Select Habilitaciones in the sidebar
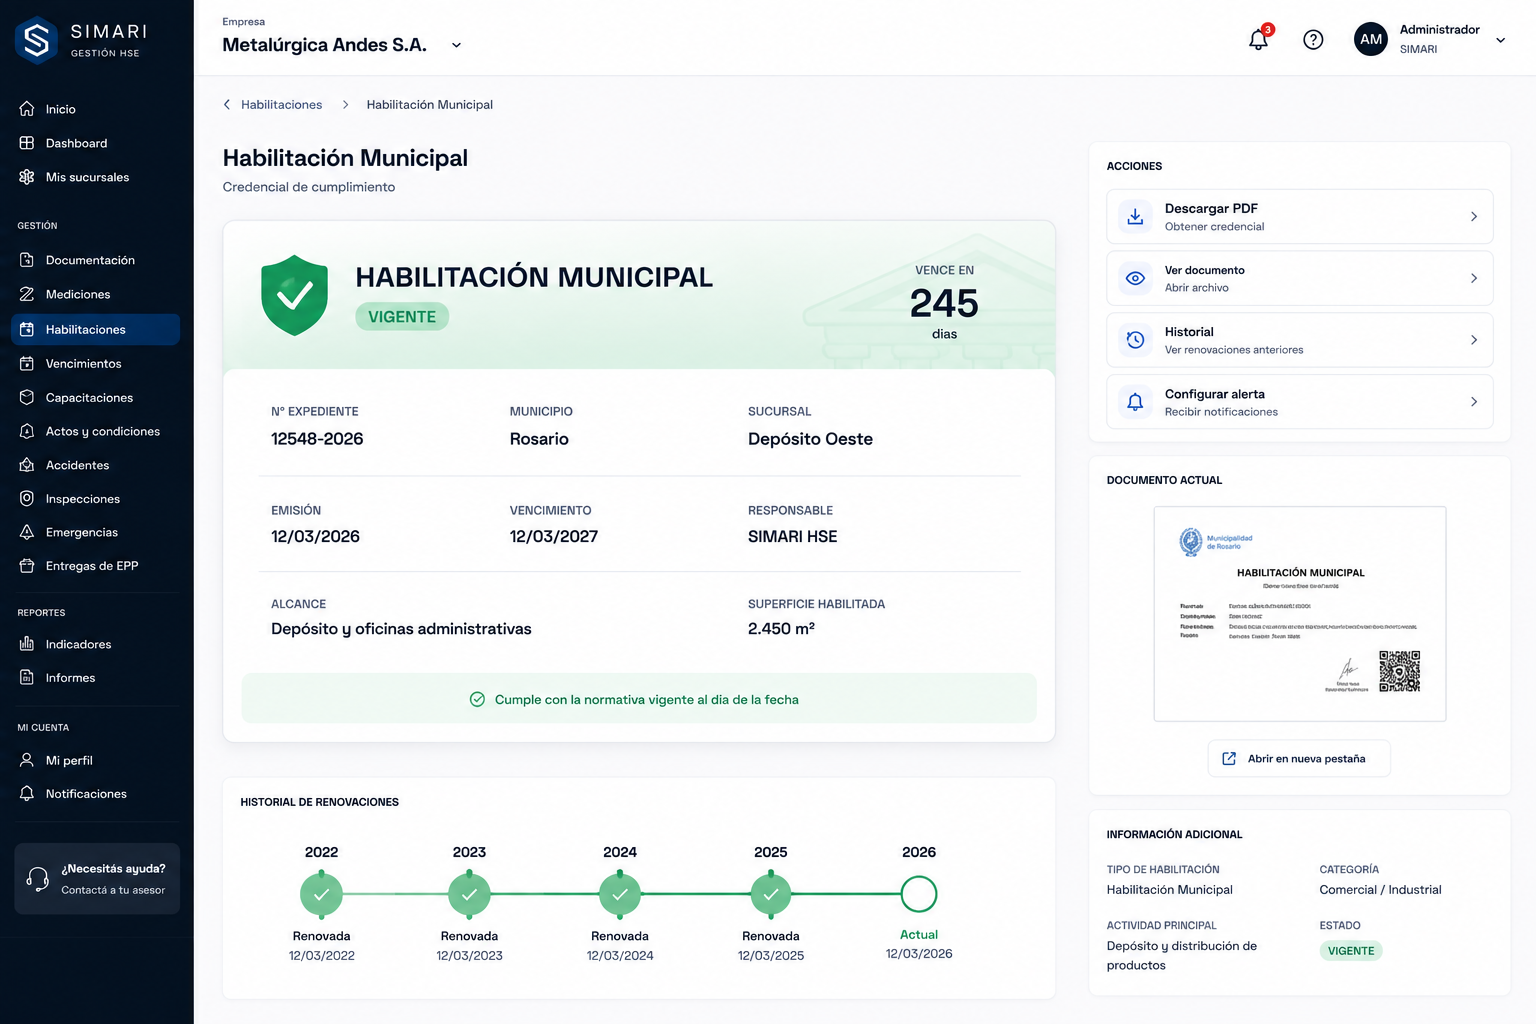Image resolution: width=1536 pixels, height=1024 pixels. pos(96,329)
